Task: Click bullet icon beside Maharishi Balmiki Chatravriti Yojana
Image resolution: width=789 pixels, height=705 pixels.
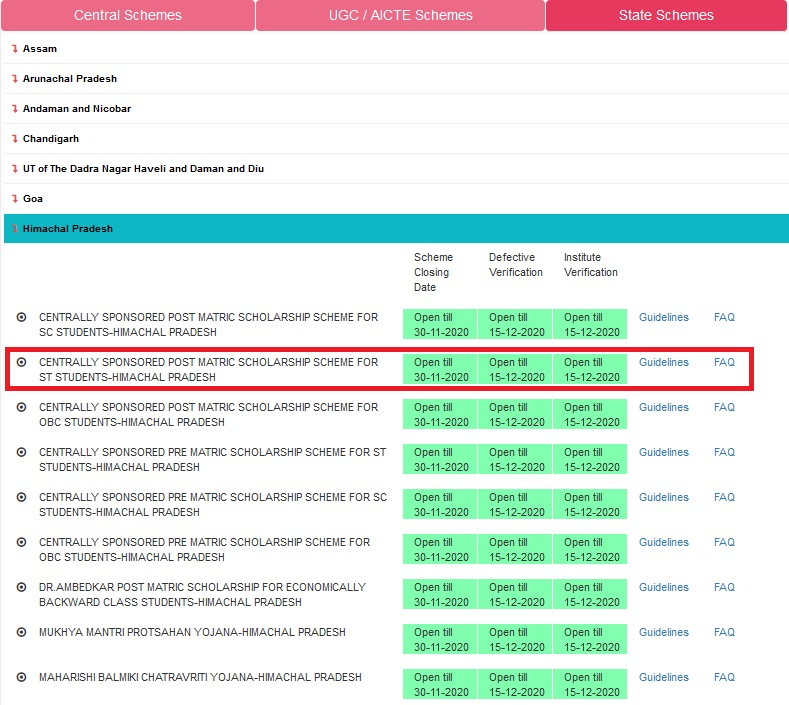Action: (21, 677)
